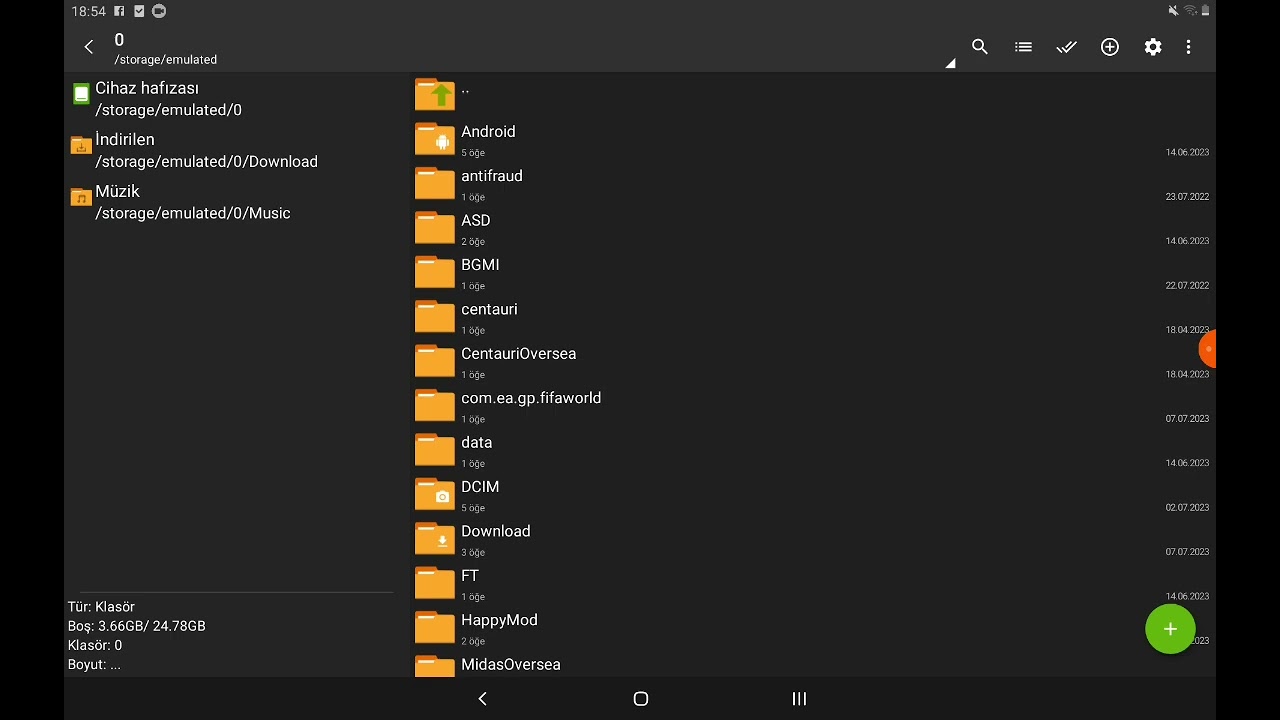Select the 'Download' folder name

(x=496, y=531)
